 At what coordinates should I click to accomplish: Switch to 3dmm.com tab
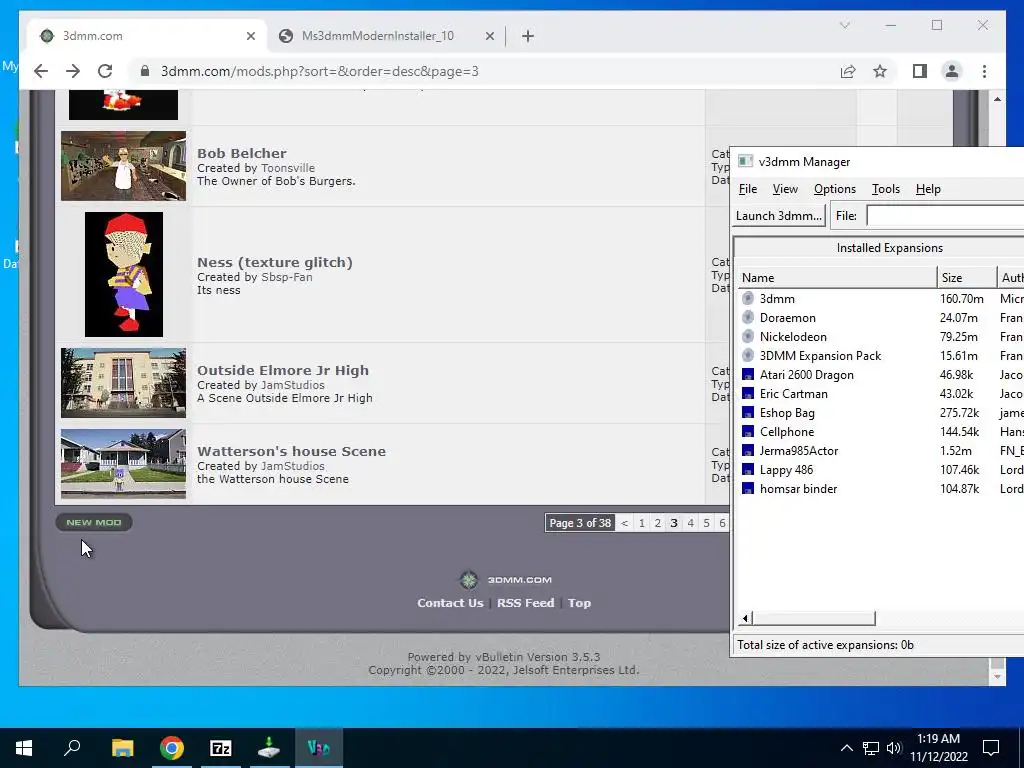(x=146, y=36)
